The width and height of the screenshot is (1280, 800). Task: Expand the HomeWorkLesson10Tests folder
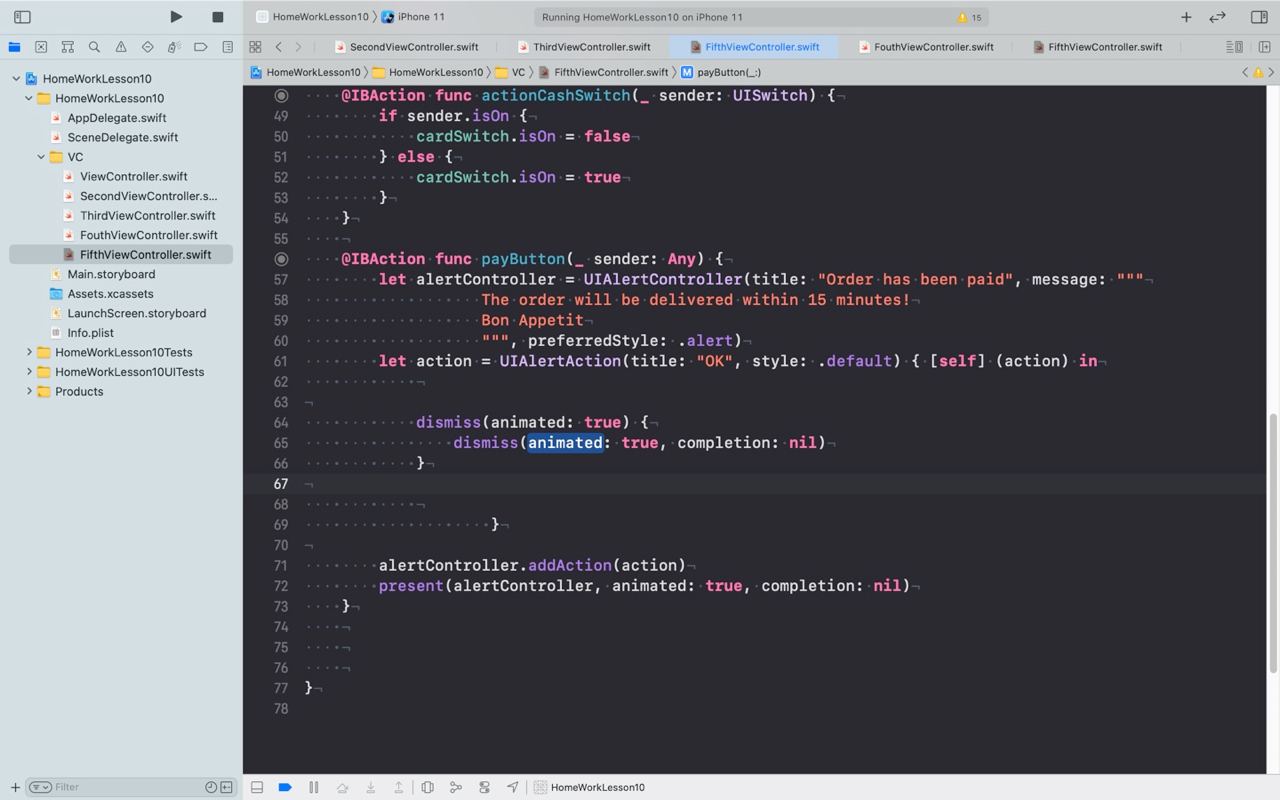coord(29,352)
